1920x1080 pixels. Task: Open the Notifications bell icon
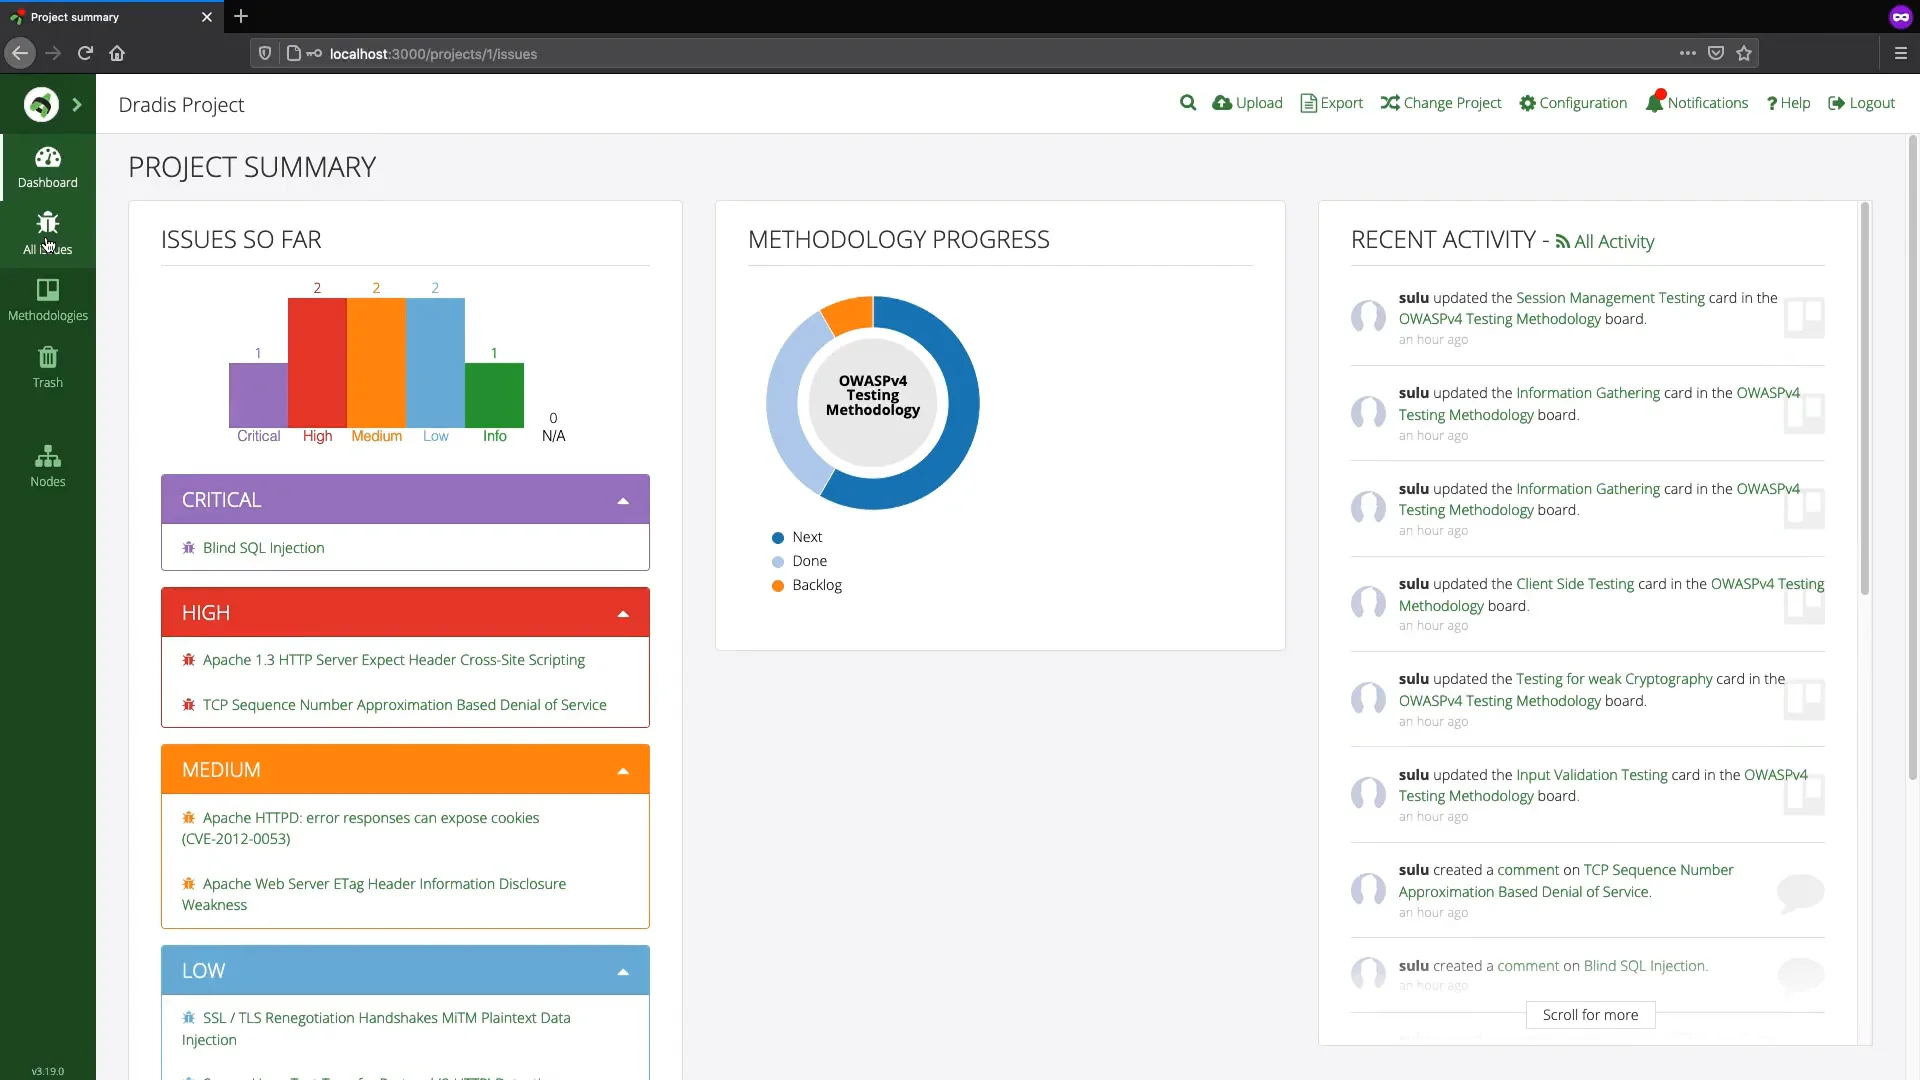coord(1652,102)
